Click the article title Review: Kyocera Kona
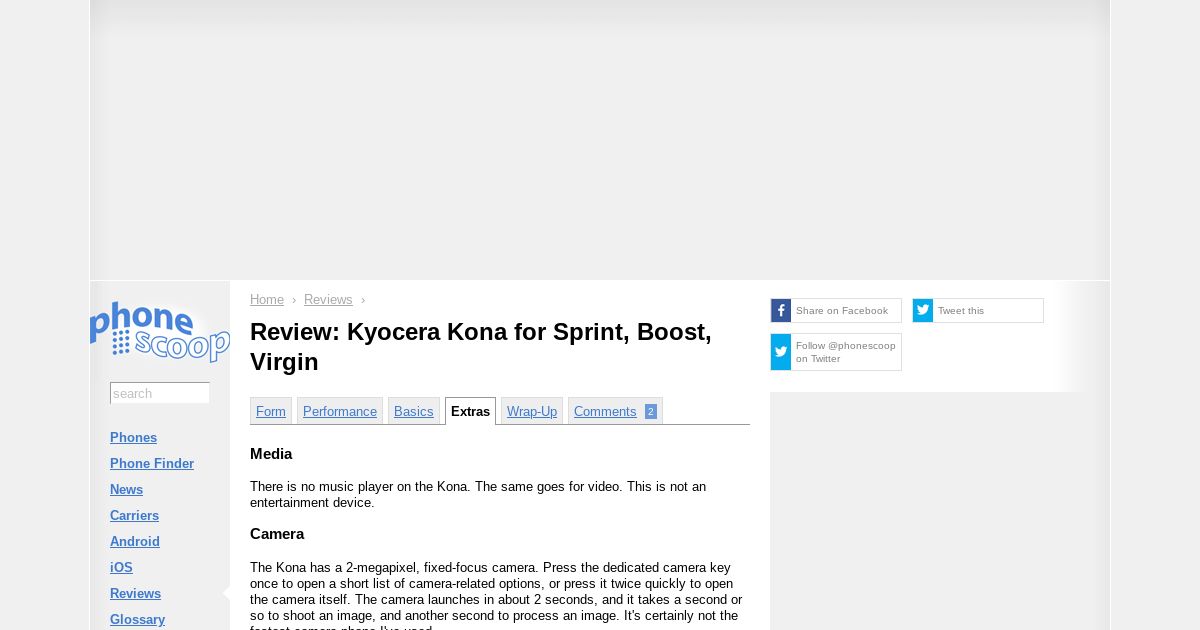 (x=481, y=347)
